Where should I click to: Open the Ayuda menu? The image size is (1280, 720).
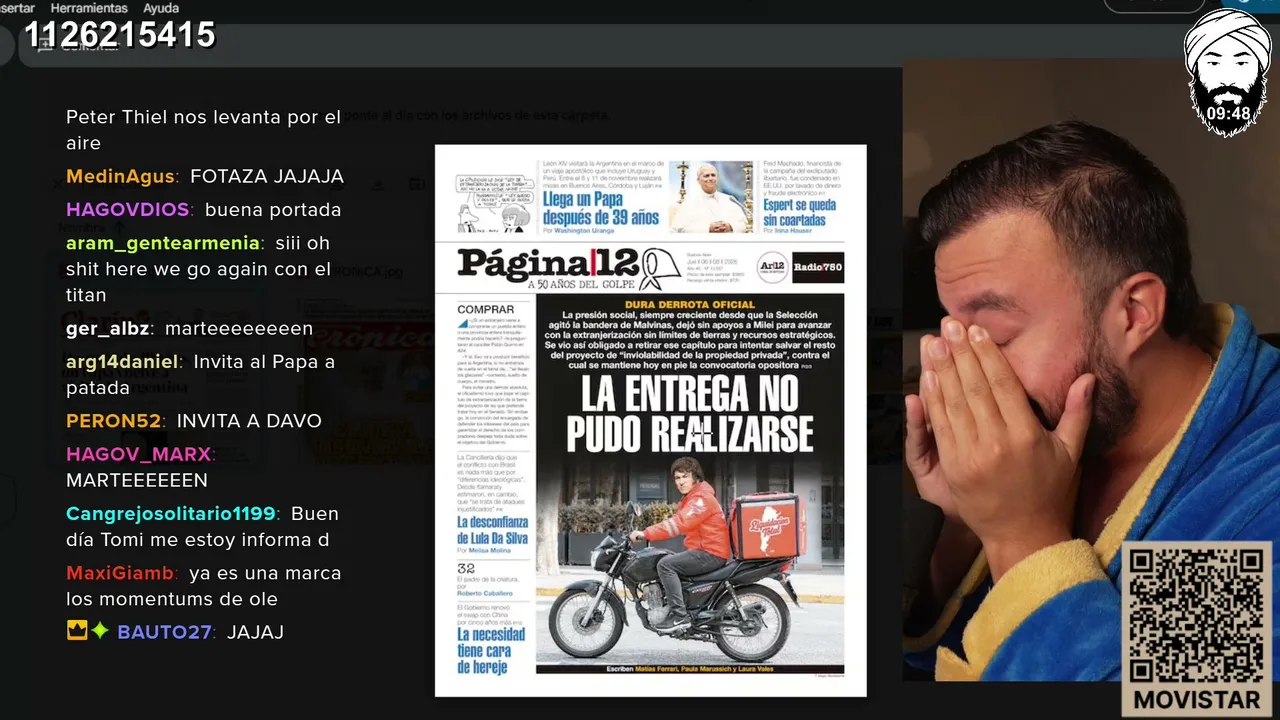tap(161, 8)
